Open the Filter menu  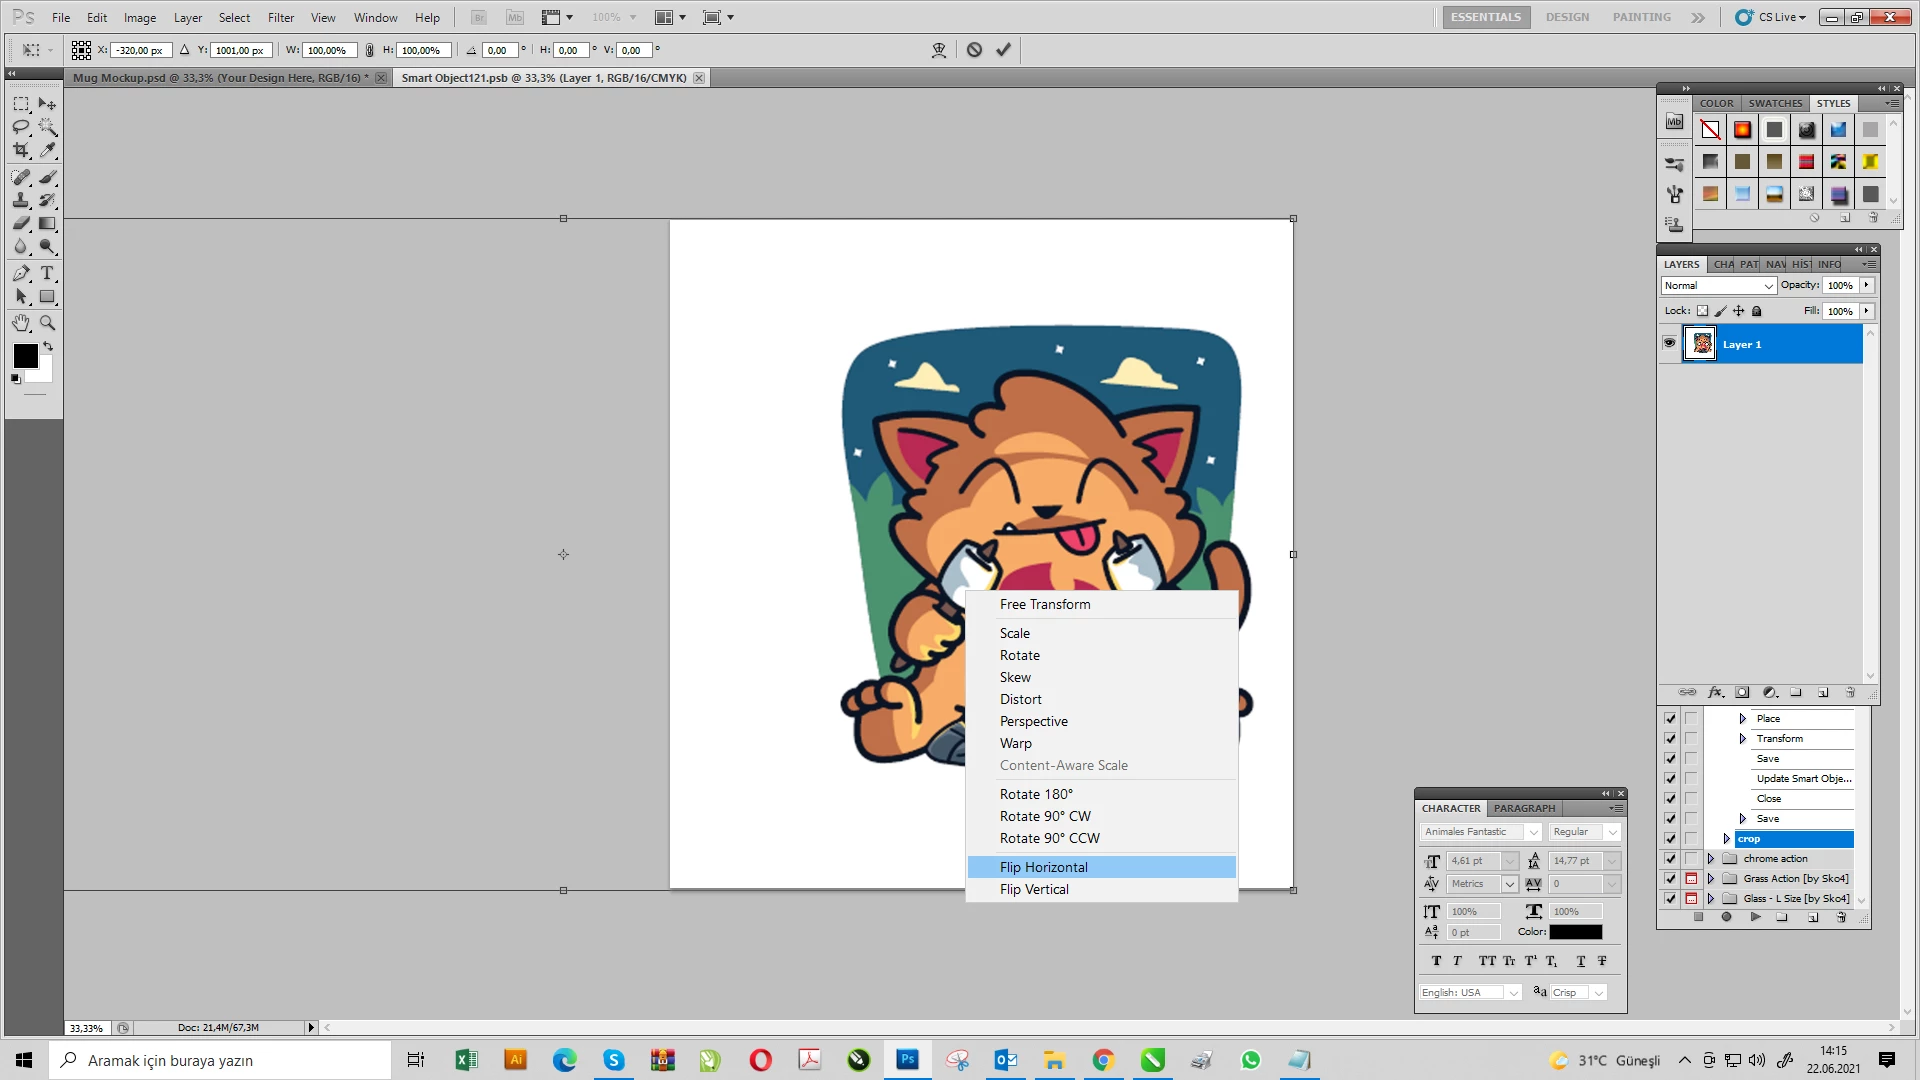point(280,17)
